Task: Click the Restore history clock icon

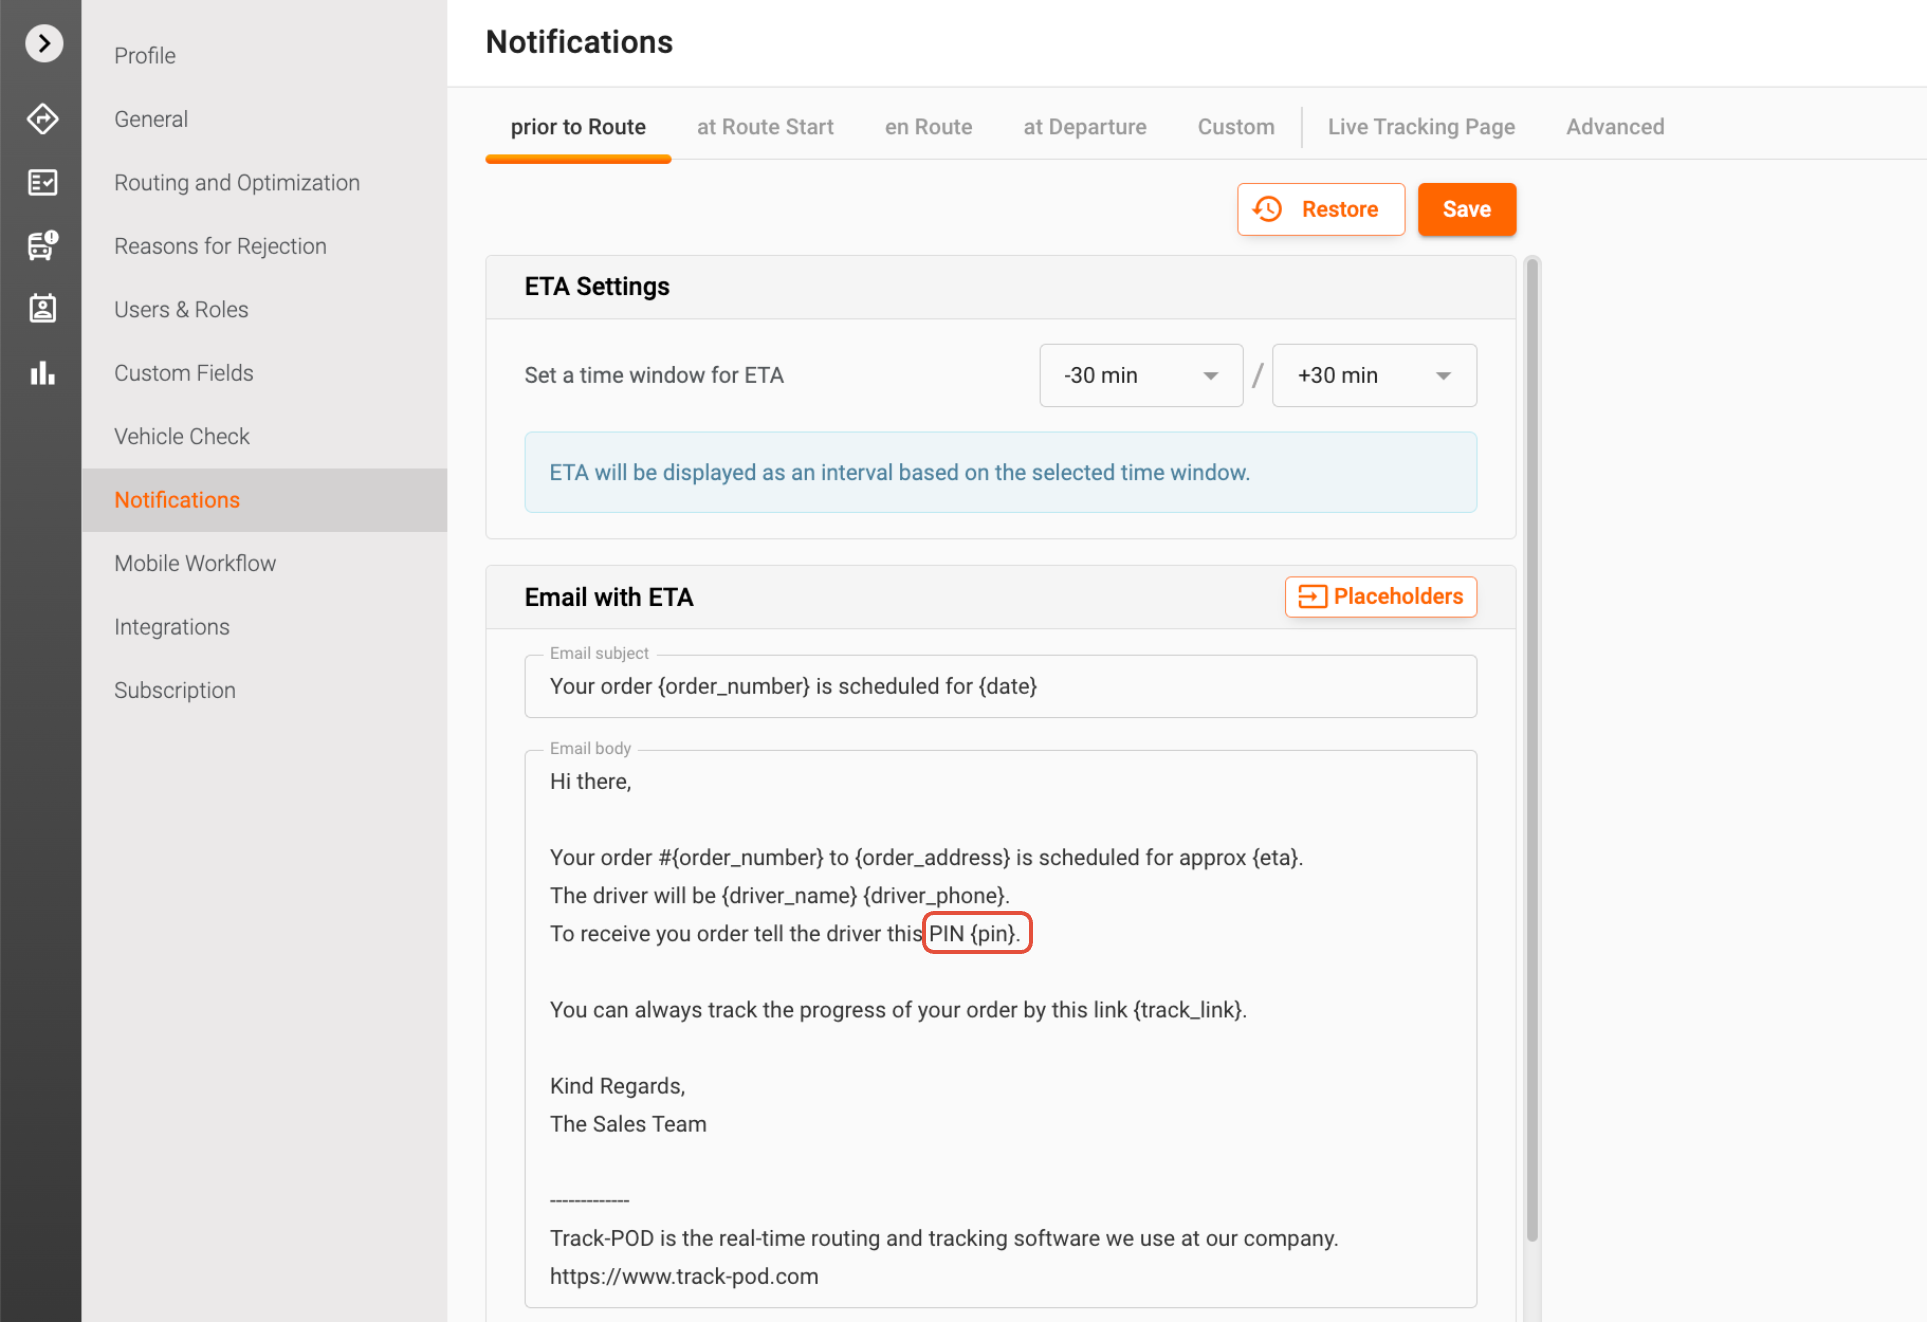Action: 1268,209
